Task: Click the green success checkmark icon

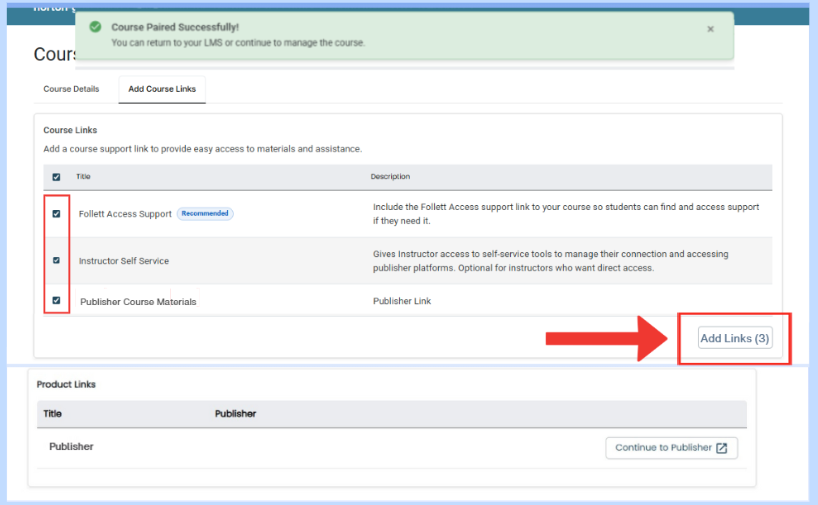Action: [x=95, y=27]
